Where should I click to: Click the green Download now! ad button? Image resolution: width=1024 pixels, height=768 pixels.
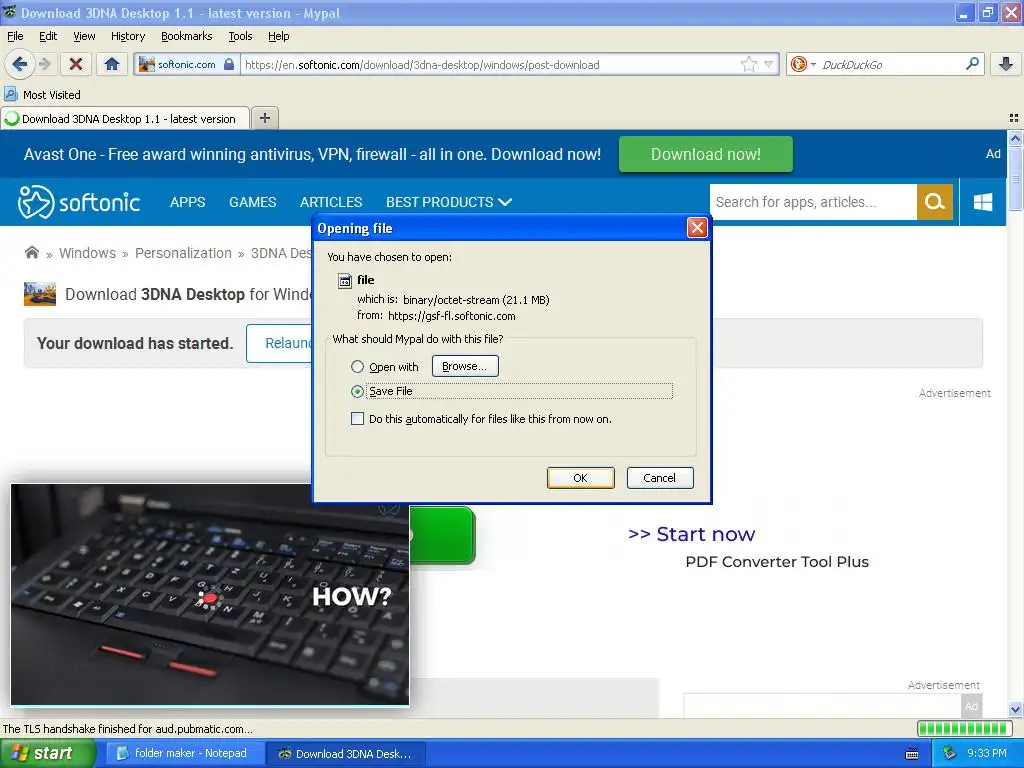tap(705, 154)
